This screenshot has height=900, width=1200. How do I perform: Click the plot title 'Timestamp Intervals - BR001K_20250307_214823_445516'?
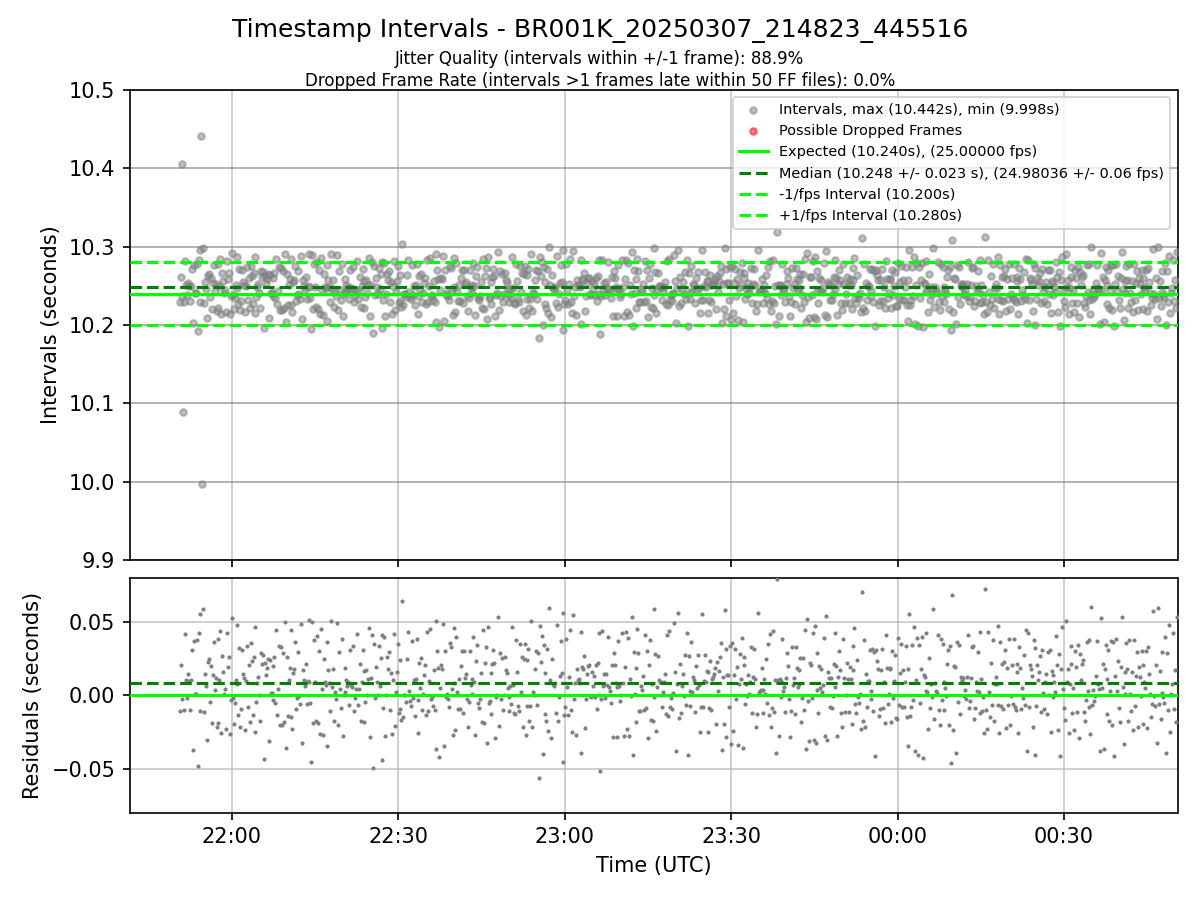[x=600, y=29]
